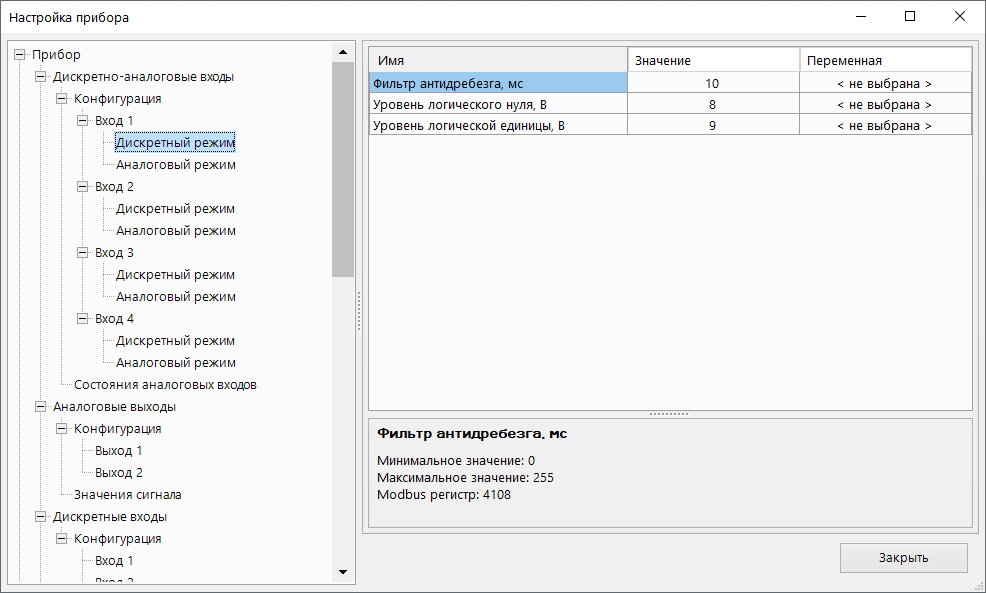Open Состояния аналоговых входов item

point(165,385)
